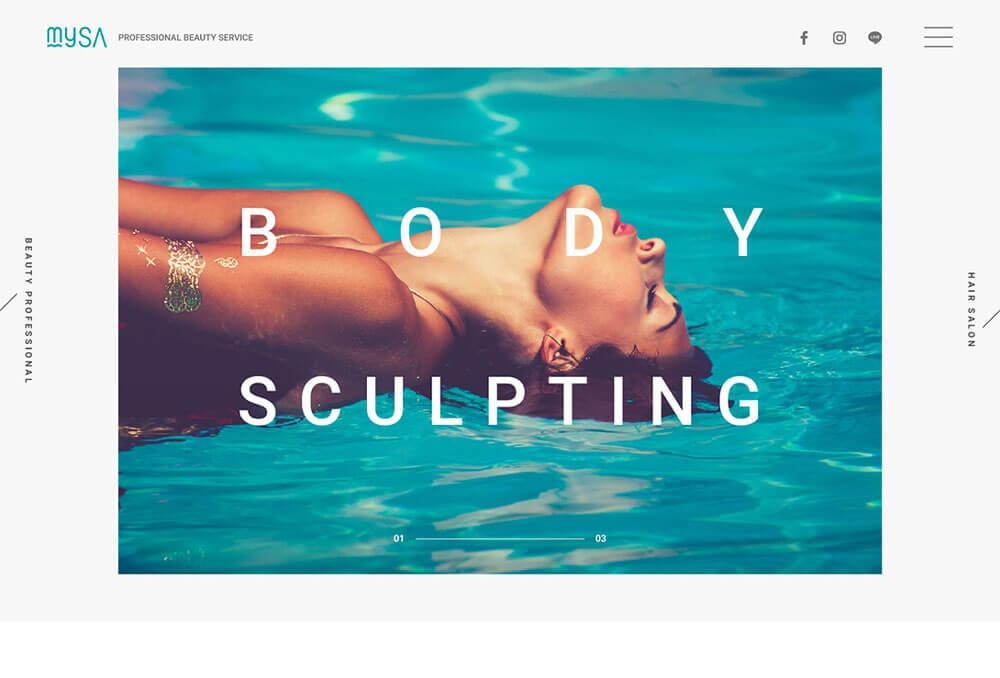Click the BODY headline text
This screenshot has width=1000, height=678.
[x=501, y=232]
